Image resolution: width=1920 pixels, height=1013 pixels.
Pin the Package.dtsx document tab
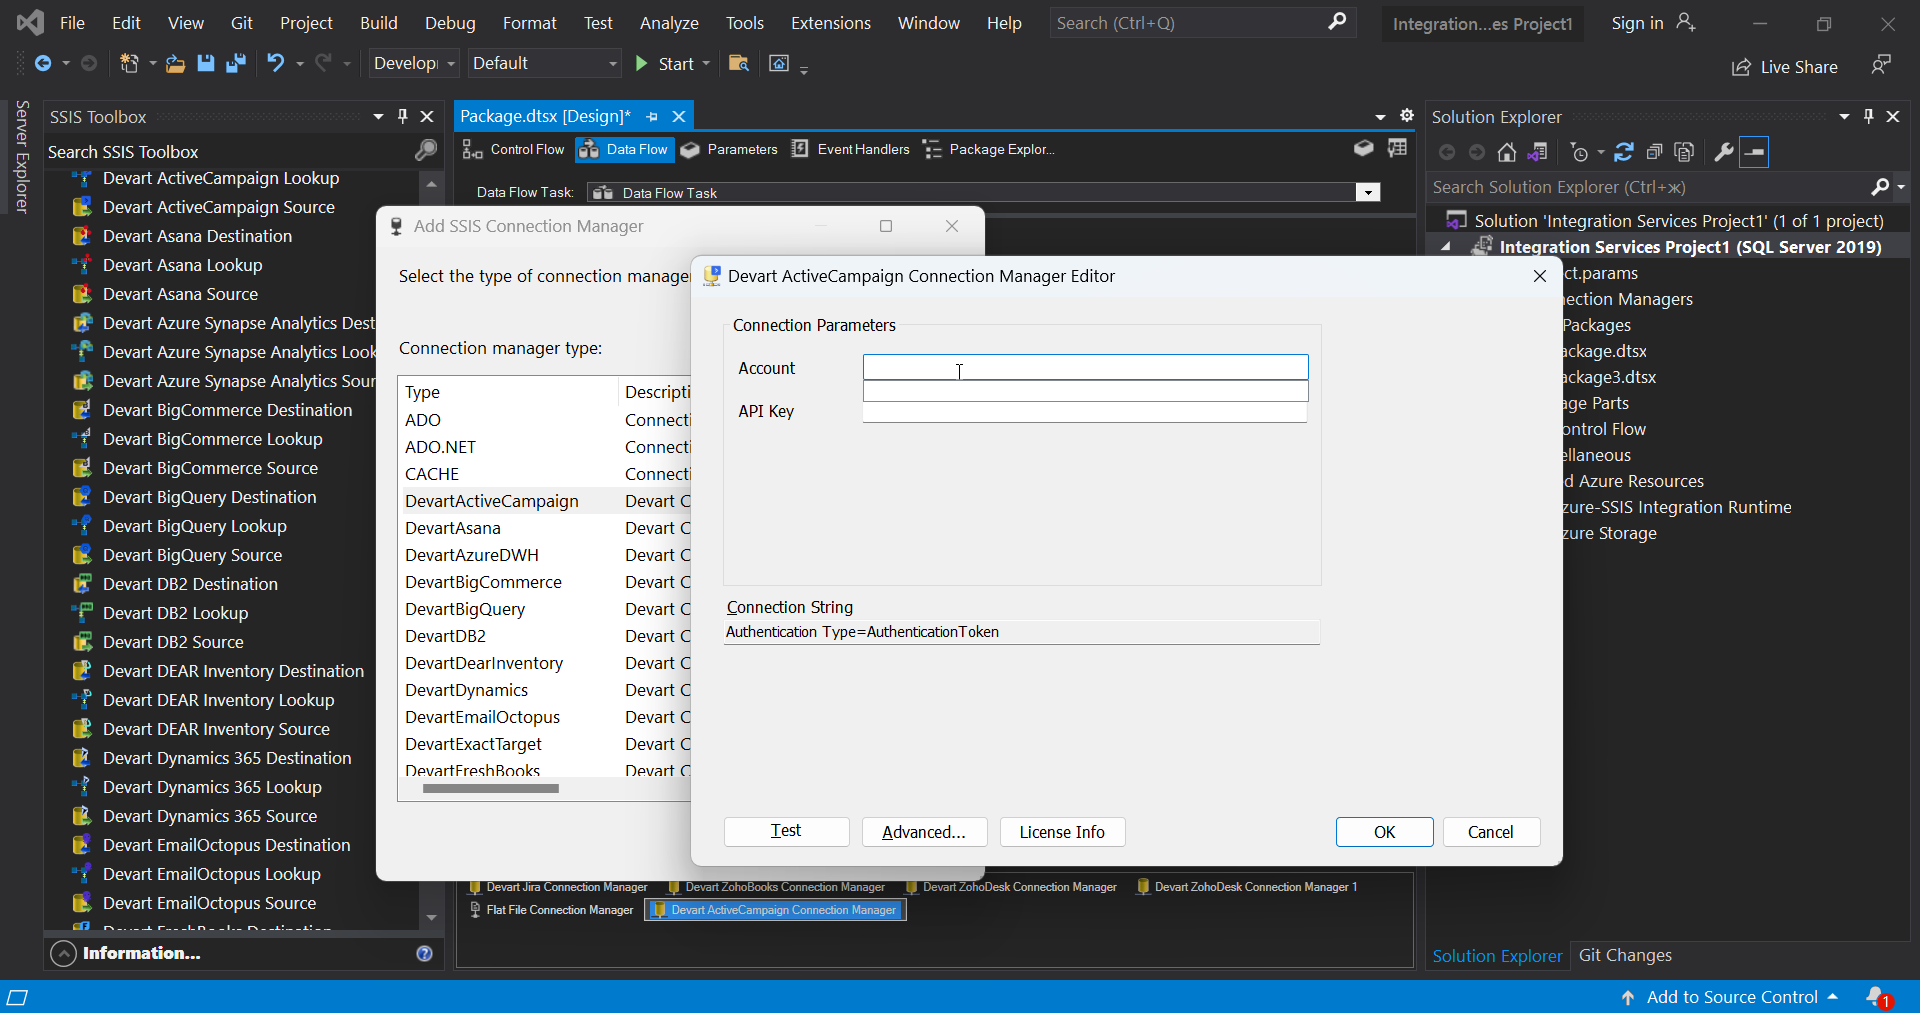point(651,116)
